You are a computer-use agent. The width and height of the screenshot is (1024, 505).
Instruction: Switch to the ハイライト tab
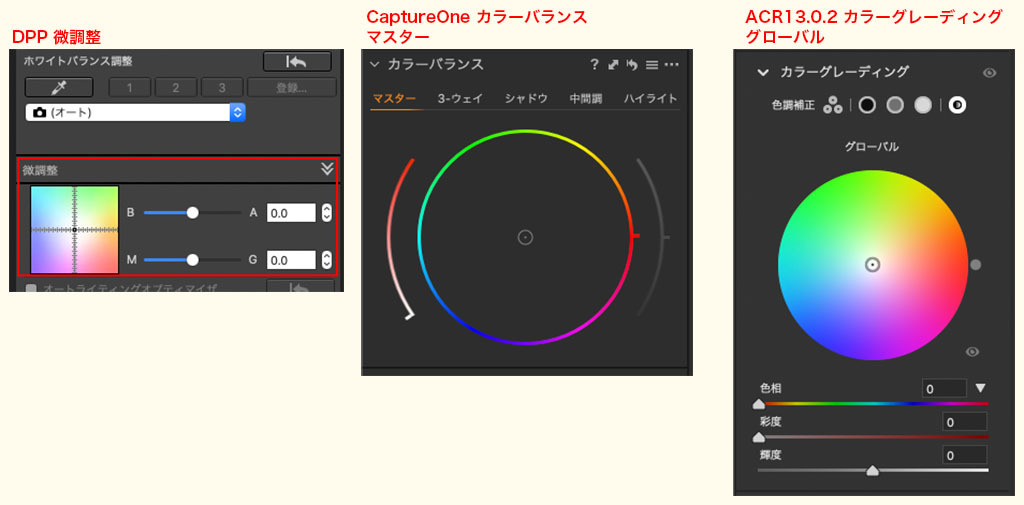tap(650, 99)
